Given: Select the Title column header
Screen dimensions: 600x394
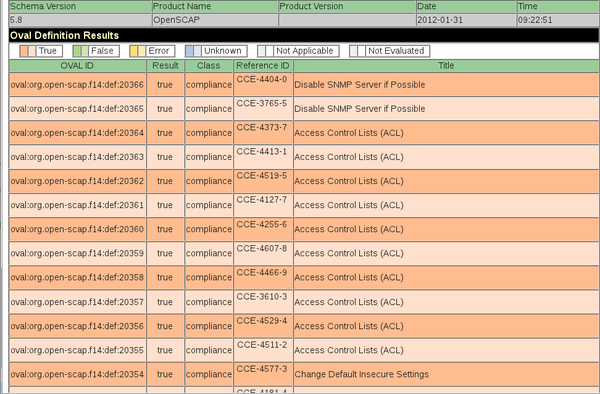Looking at the screenshot, I should pyautogui.click(x=446, y=66).
